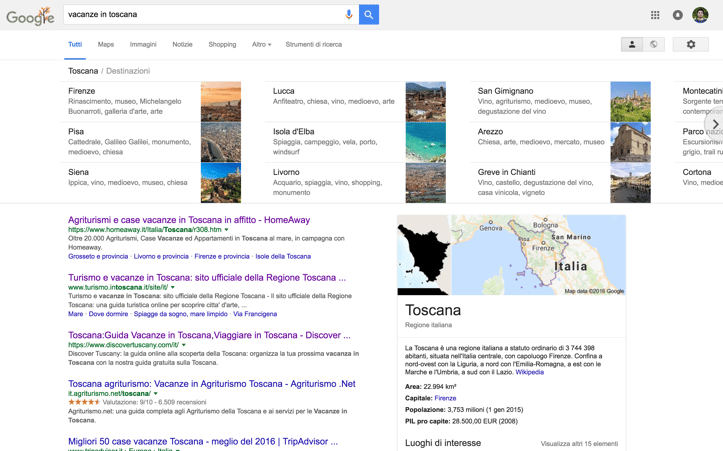
Task: Open the Isola d'Elba photo
Action: 426,142
